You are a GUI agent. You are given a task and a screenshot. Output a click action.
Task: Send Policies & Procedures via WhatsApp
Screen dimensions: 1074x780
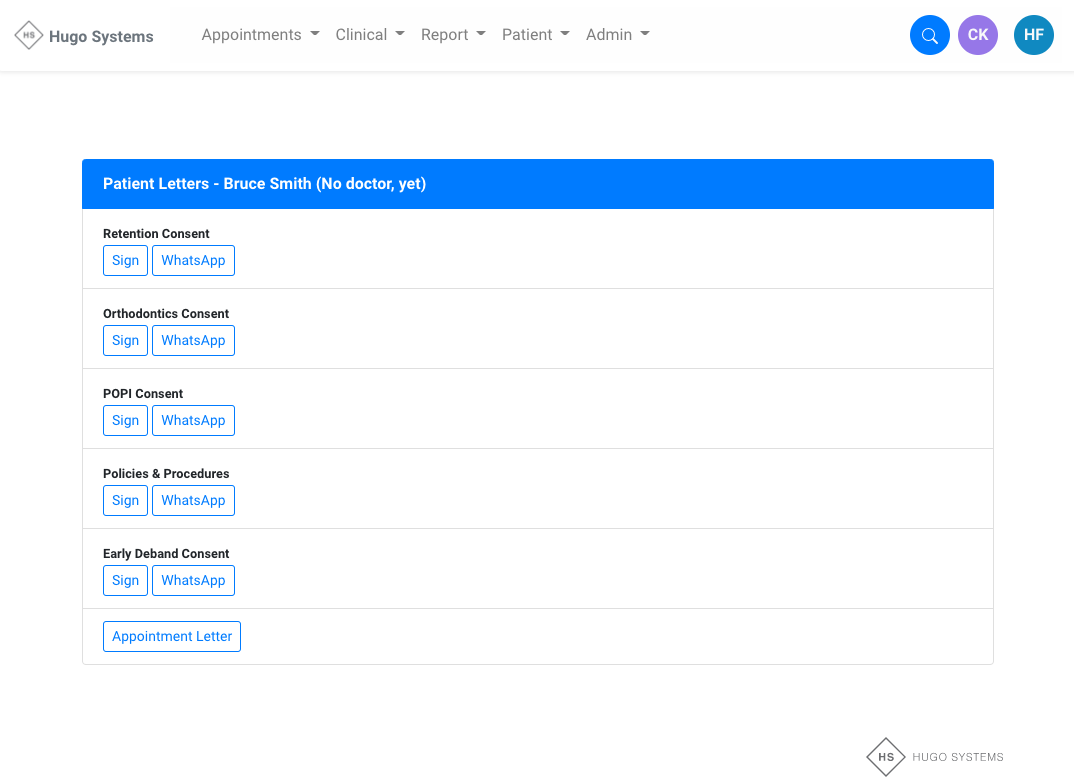193,500
